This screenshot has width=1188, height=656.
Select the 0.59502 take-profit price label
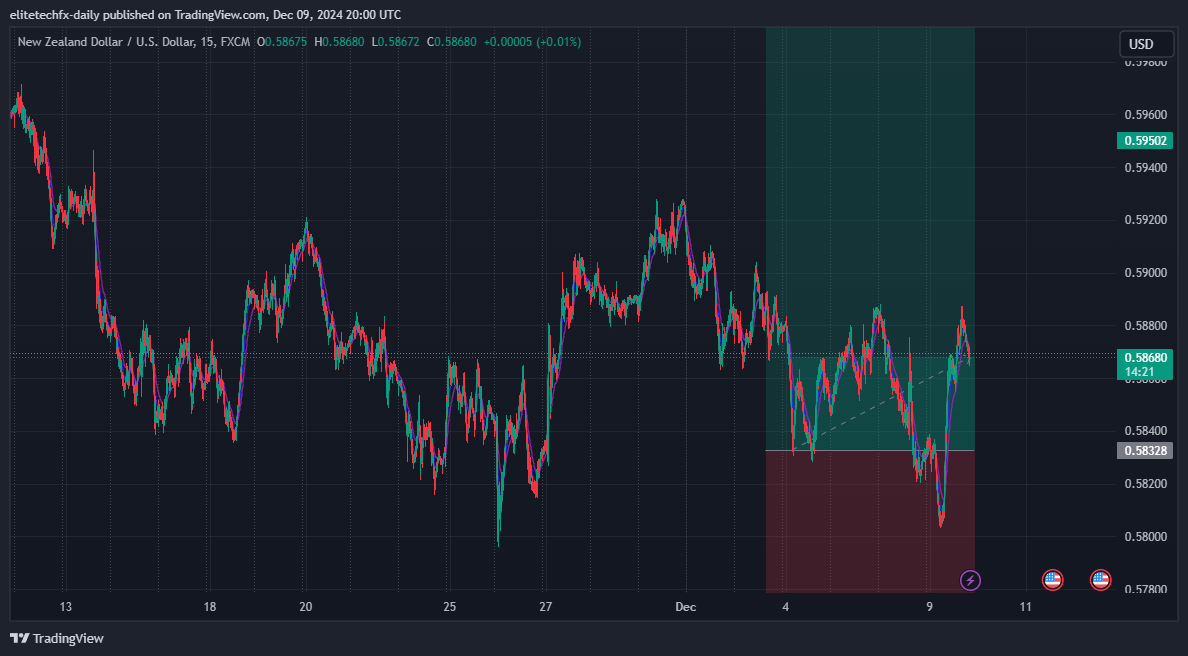click(x=1145, y=141)
